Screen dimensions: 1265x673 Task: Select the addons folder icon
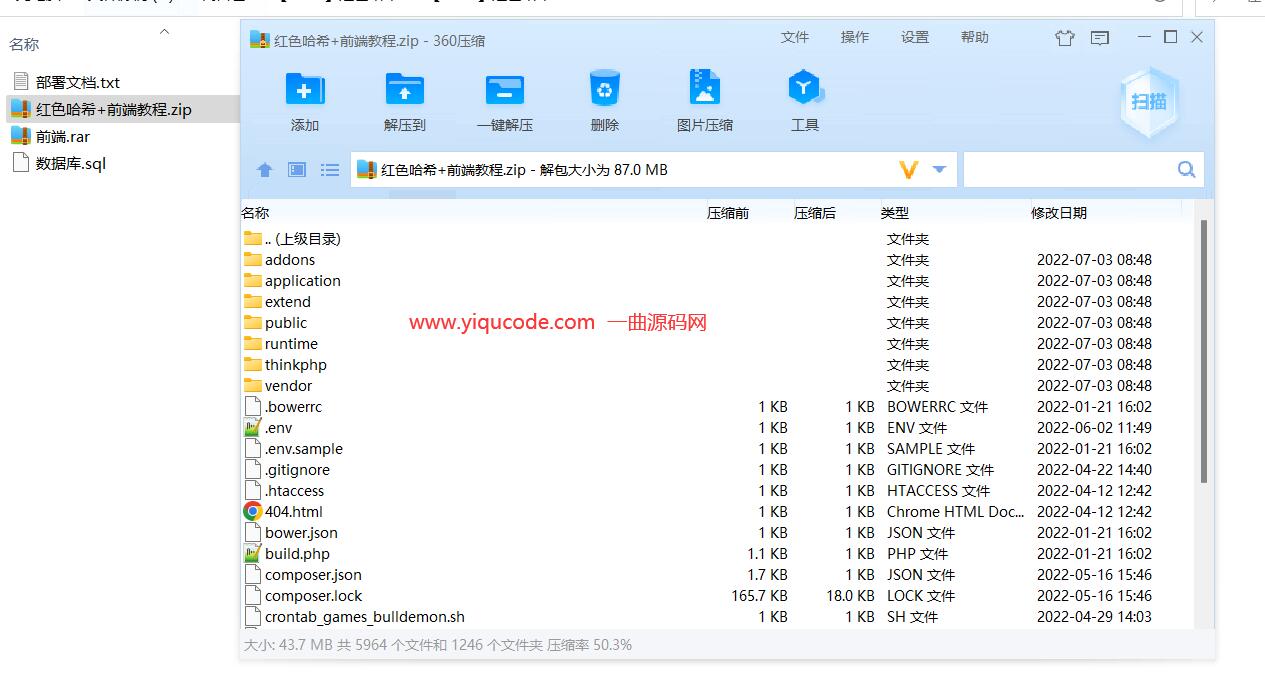click(253, 260)
